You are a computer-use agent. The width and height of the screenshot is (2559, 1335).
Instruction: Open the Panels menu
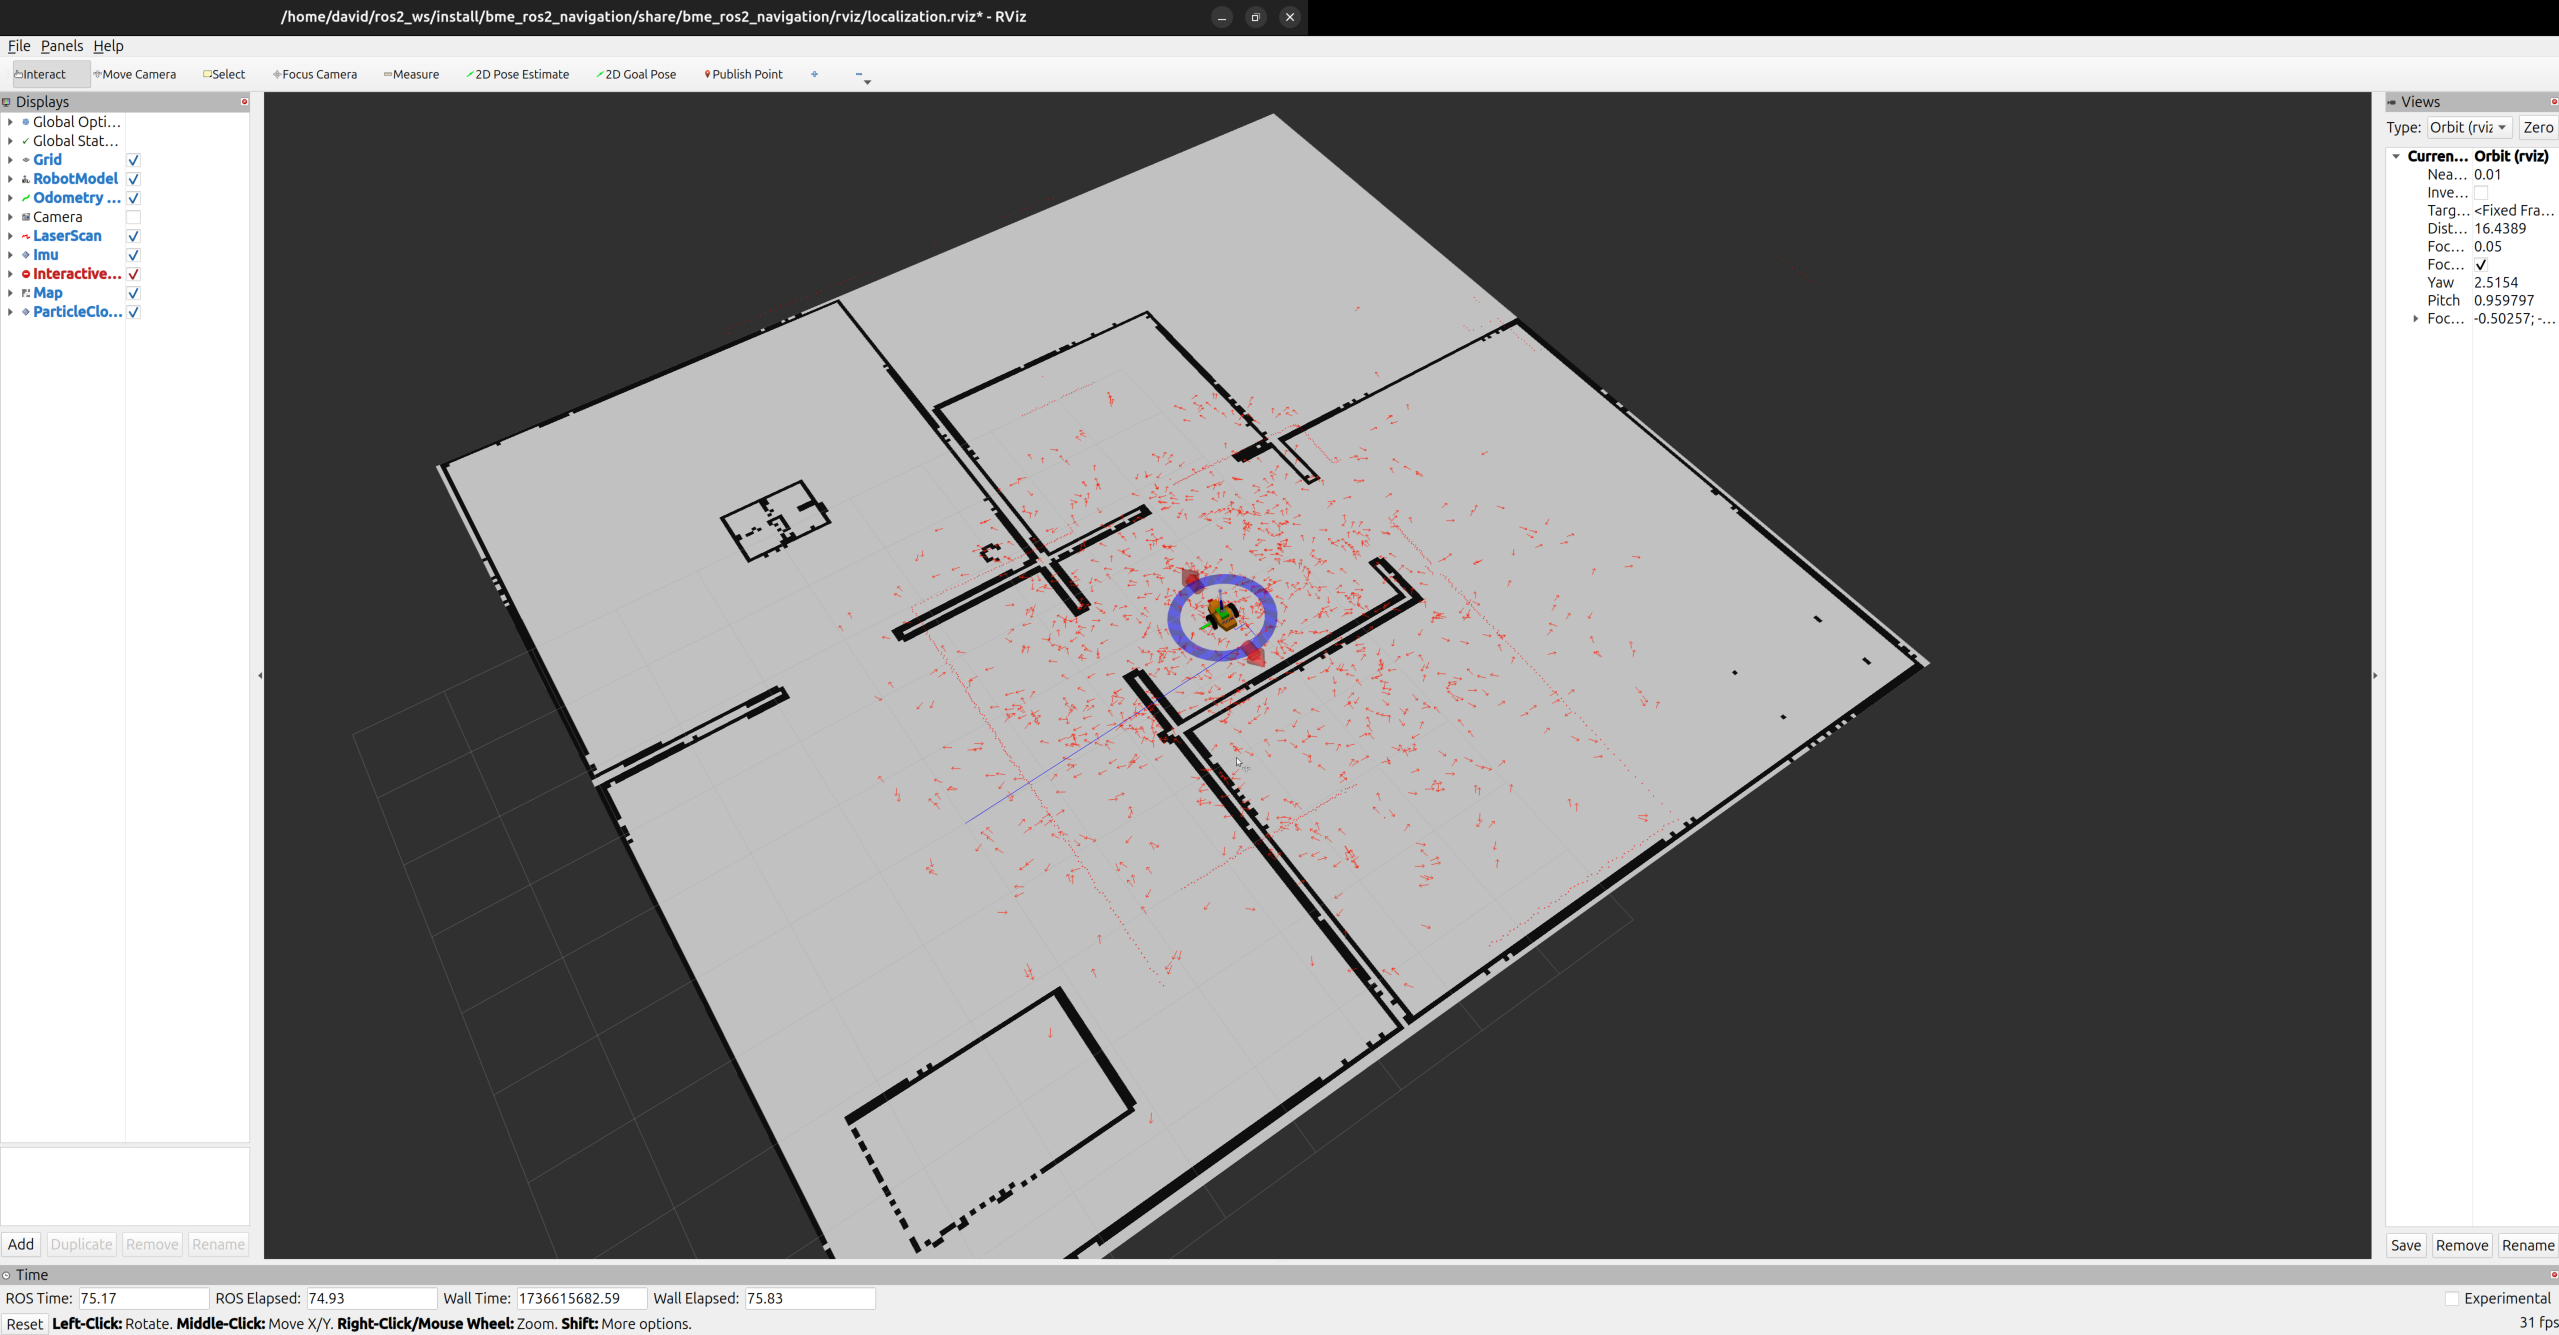(x=61, y=46)
